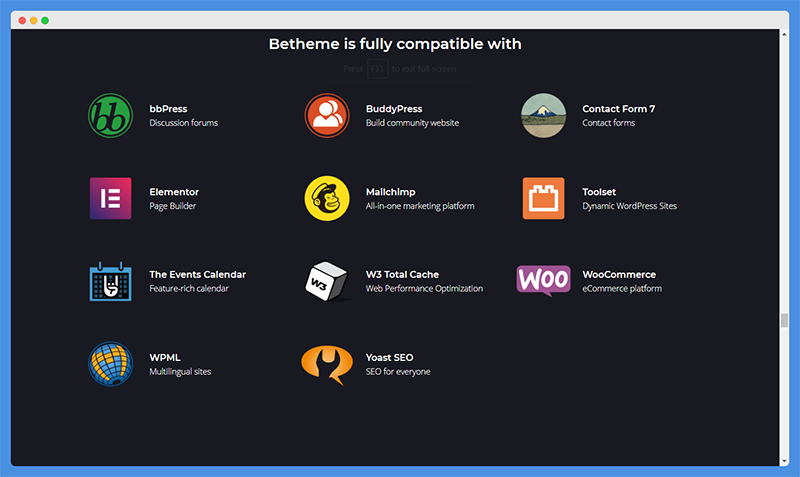The height and width of the screenshot is (477, 800).
Task: Click the Elementor logo icon
Action: pos(110,198)
